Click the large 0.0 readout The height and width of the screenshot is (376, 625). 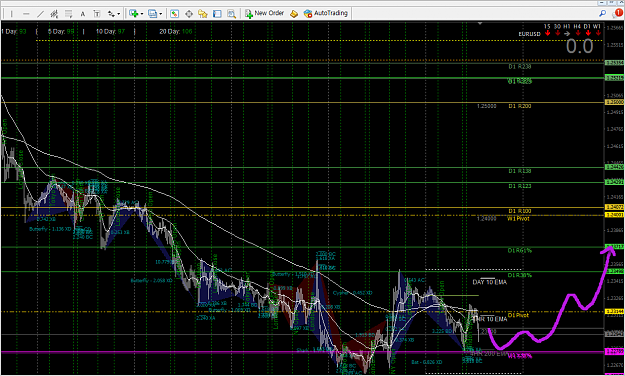click(x=580, y=47)
